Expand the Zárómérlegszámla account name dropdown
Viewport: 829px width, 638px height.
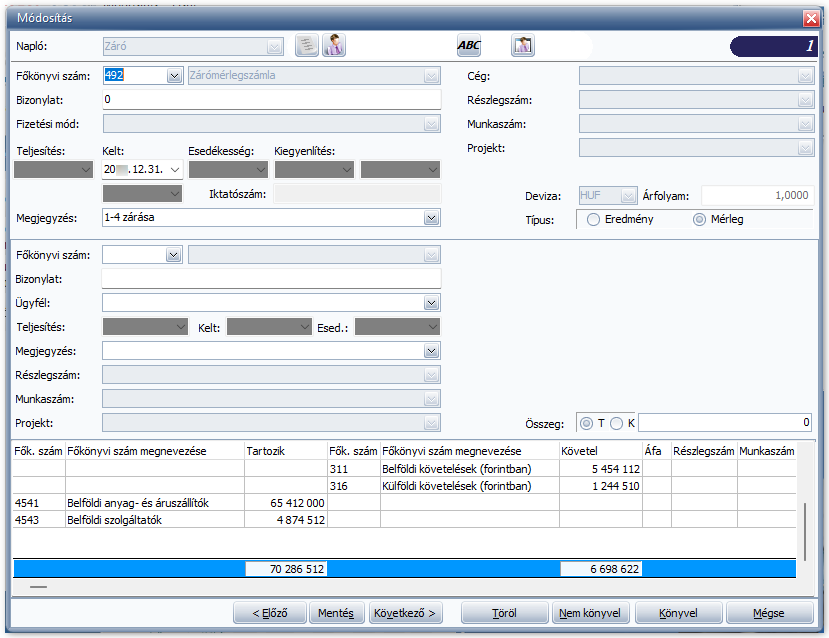pos(431,76)
